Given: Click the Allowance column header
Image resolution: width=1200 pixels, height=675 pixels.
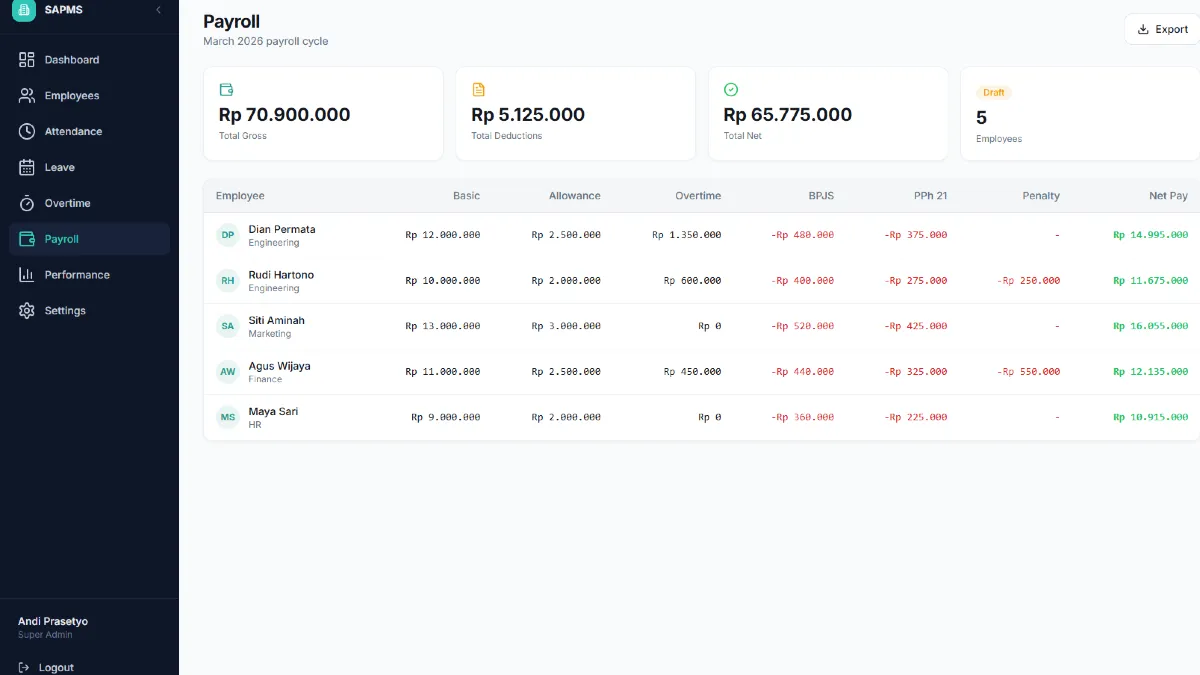Looking at the screenshot, I should pyautogui.click(x=575, y=196).
